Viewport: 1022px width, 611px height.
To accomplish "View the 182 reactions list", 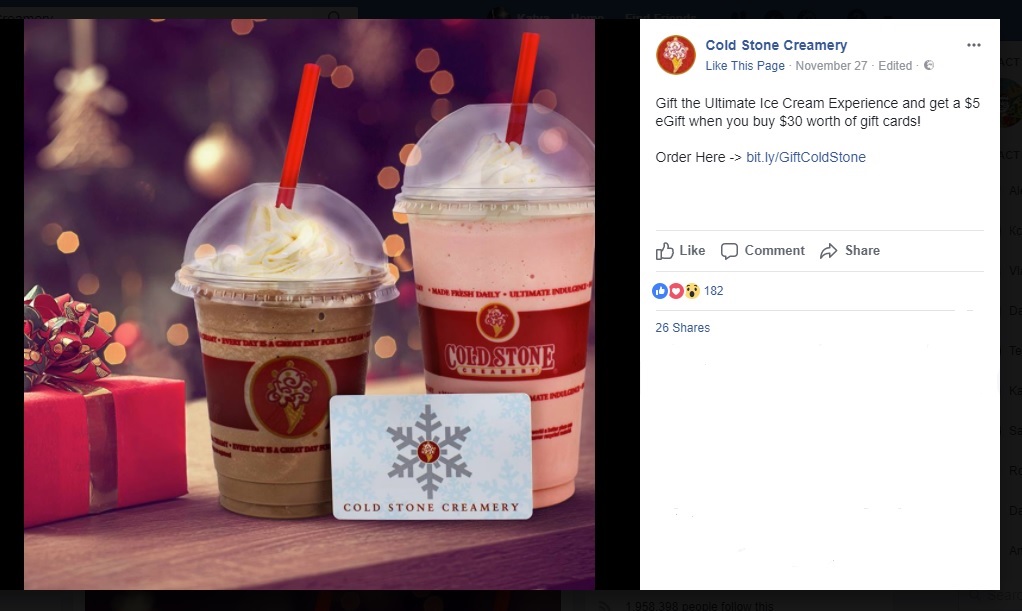I will click(x=714, y=291).
